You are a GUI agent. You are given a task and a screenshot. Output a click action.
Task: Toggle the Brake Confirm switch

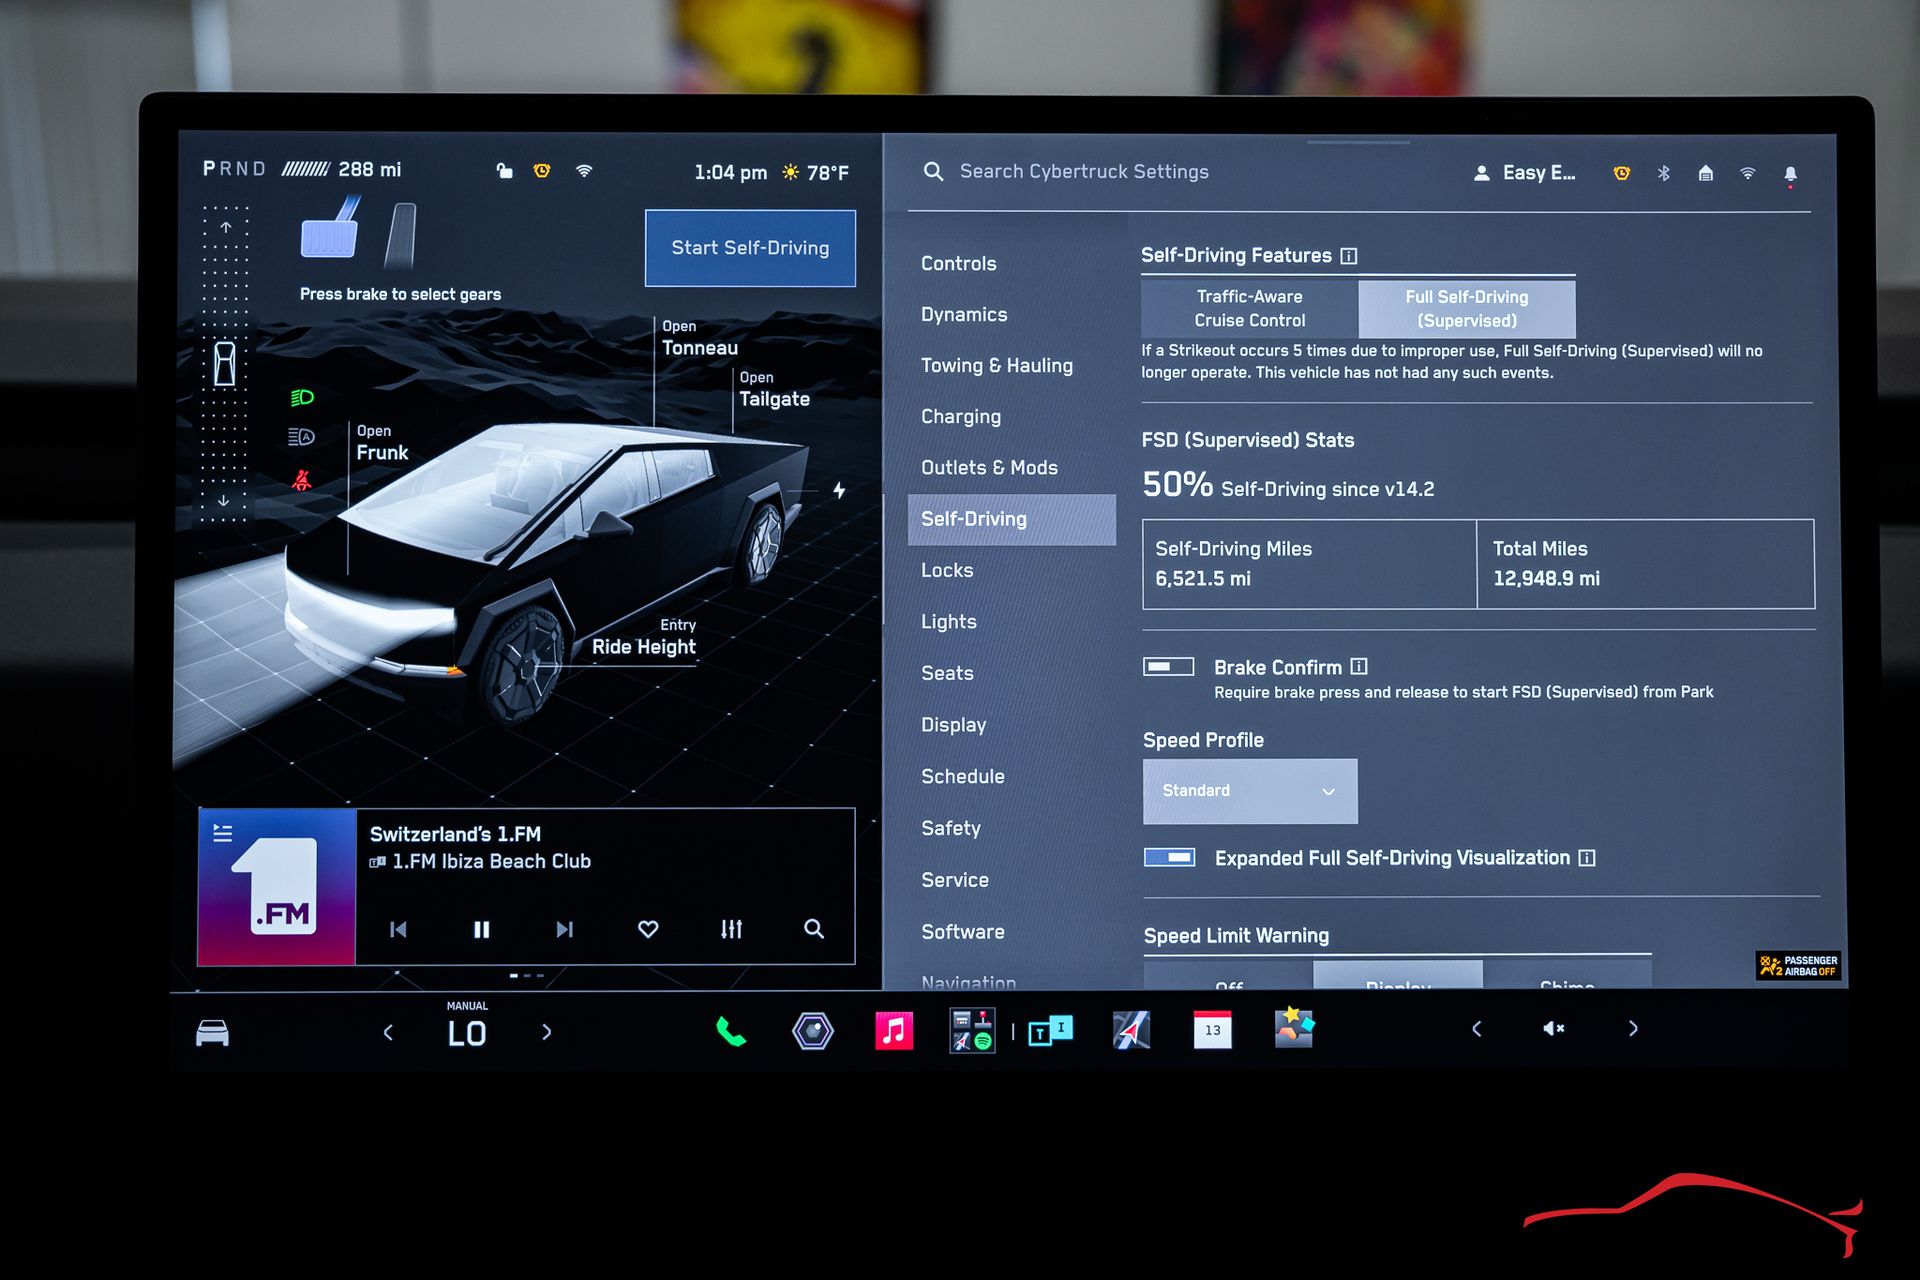click(1169, 666)
